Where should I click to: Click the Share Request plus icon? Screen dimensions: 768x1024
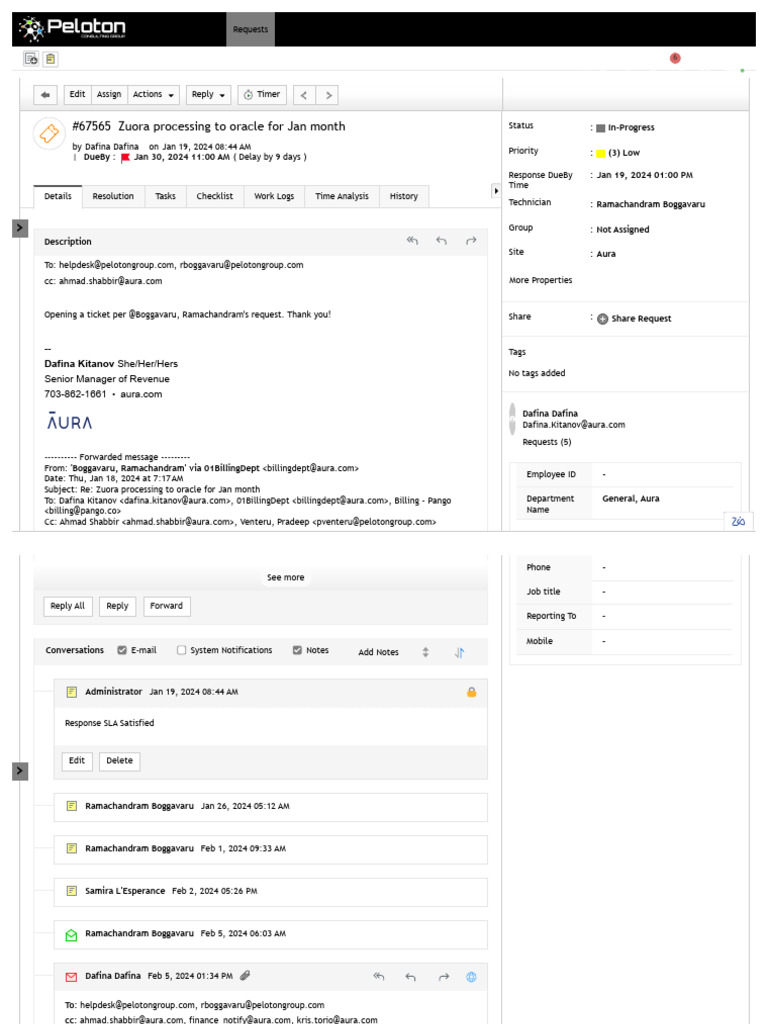pos(602,319)
